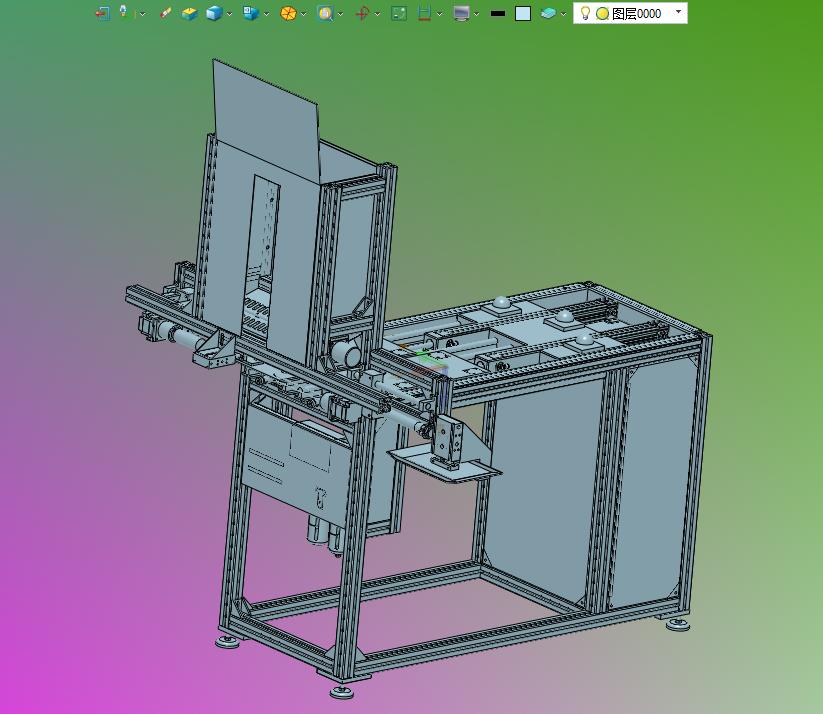Screen dimensions: 823x714
Task: Click the red arrow exit icon
Action: [x=102, y=13]
